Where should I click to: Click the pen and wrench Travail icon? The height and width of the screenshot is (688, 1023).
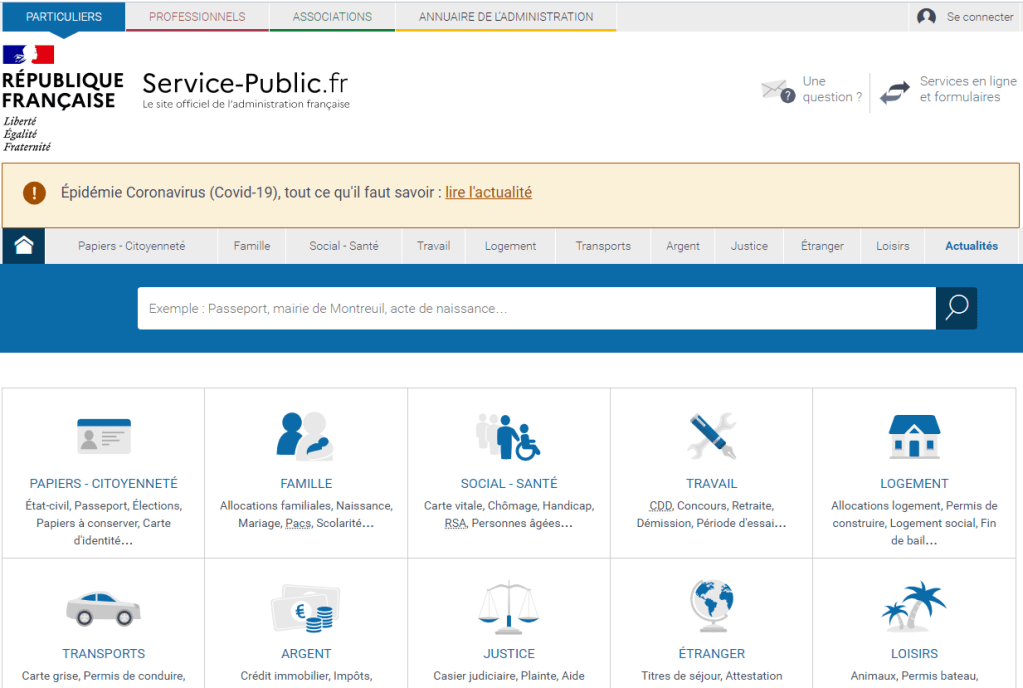click(x=711, y=436)
